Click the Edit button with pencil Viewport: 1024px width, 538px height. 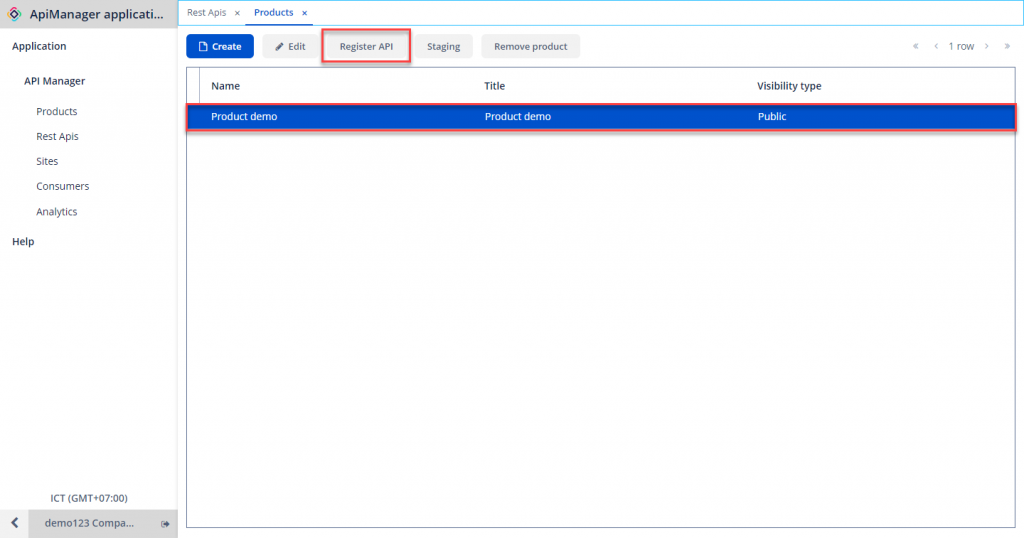(x=290, y=46)
